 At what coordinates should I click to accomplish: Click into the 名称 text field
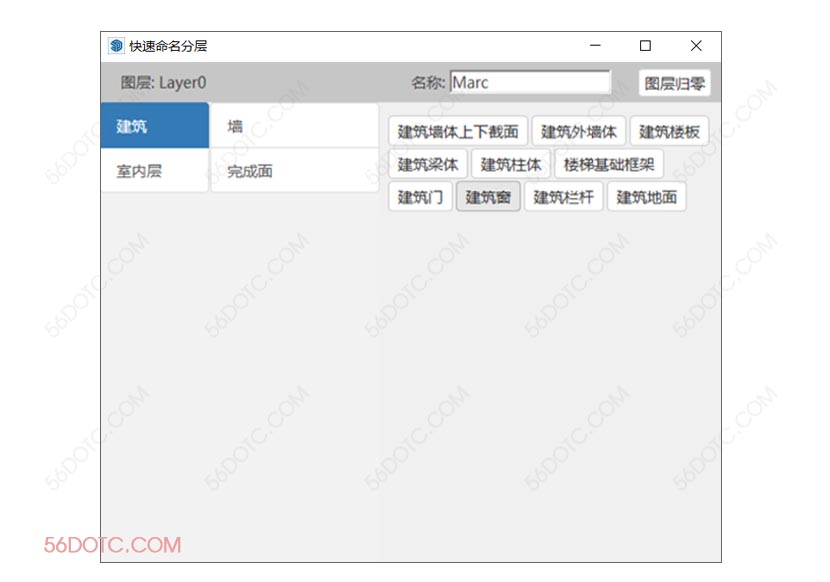point(529,82)
